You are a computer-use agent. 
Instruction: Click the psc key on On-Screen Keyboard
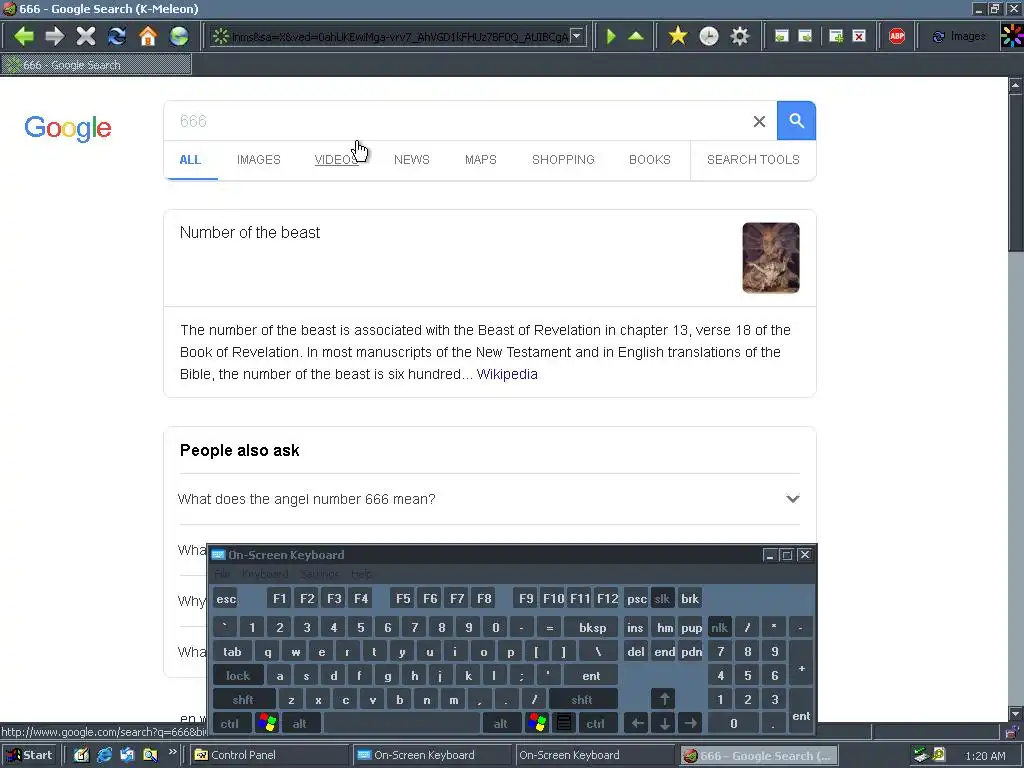(x=637, y=599)
